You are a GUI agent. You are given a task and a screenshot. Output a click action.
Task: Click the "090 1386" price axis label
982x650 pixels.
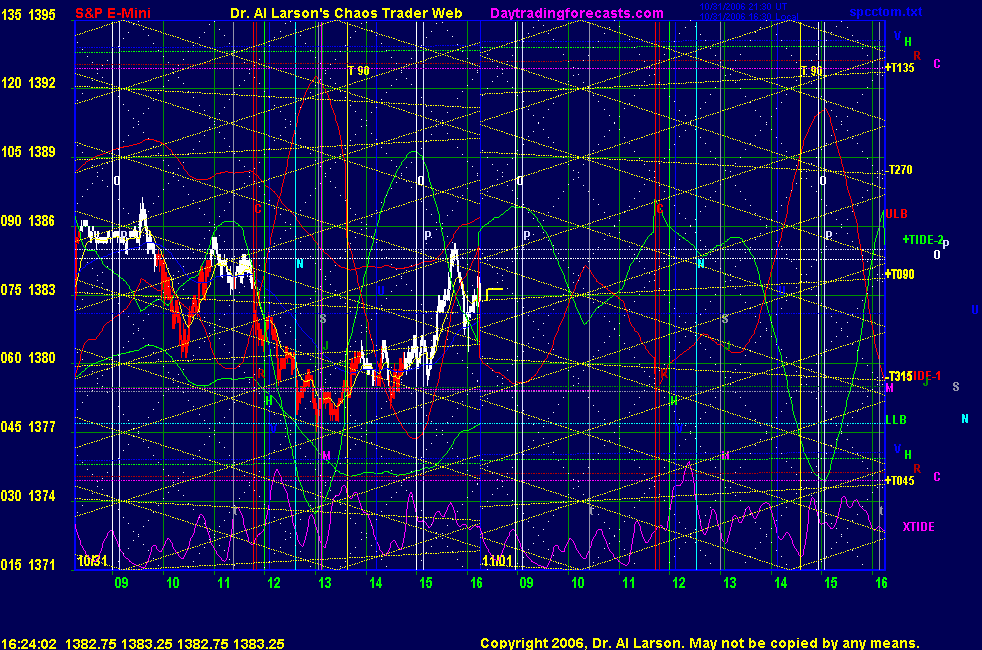(x=28, y=220)
